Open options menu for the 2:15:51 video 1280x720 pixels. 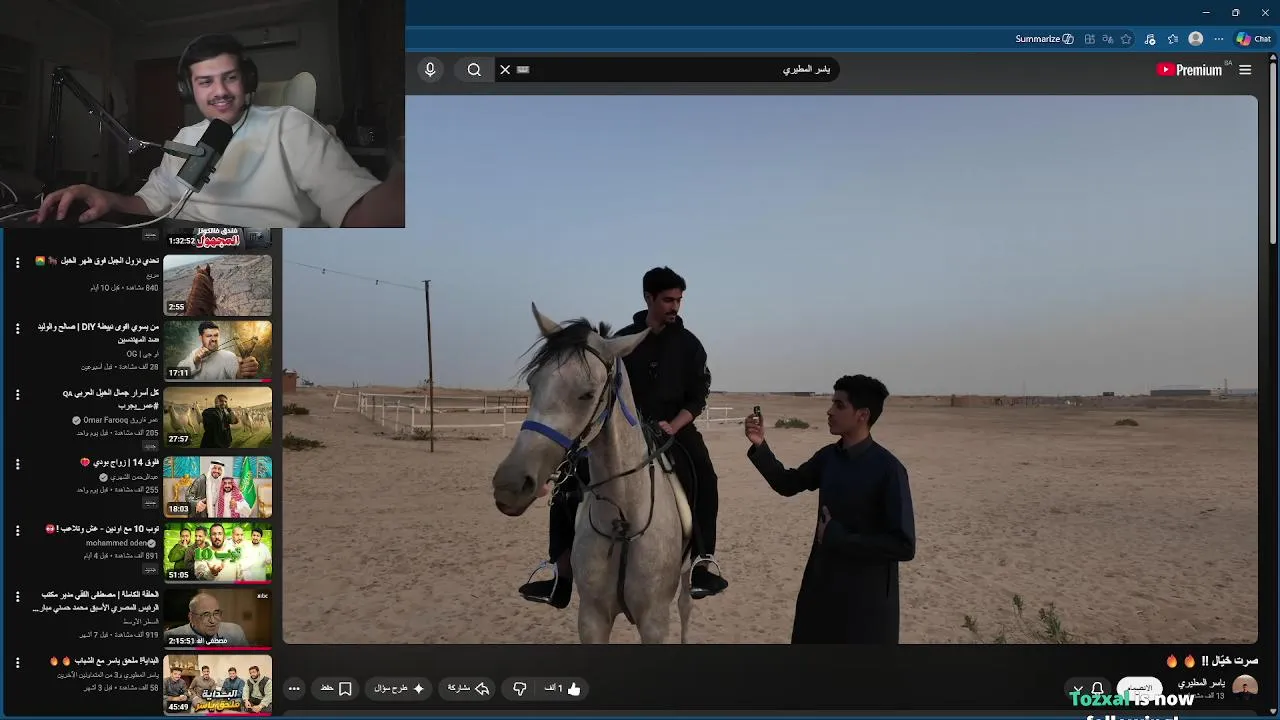coord(17,596)
